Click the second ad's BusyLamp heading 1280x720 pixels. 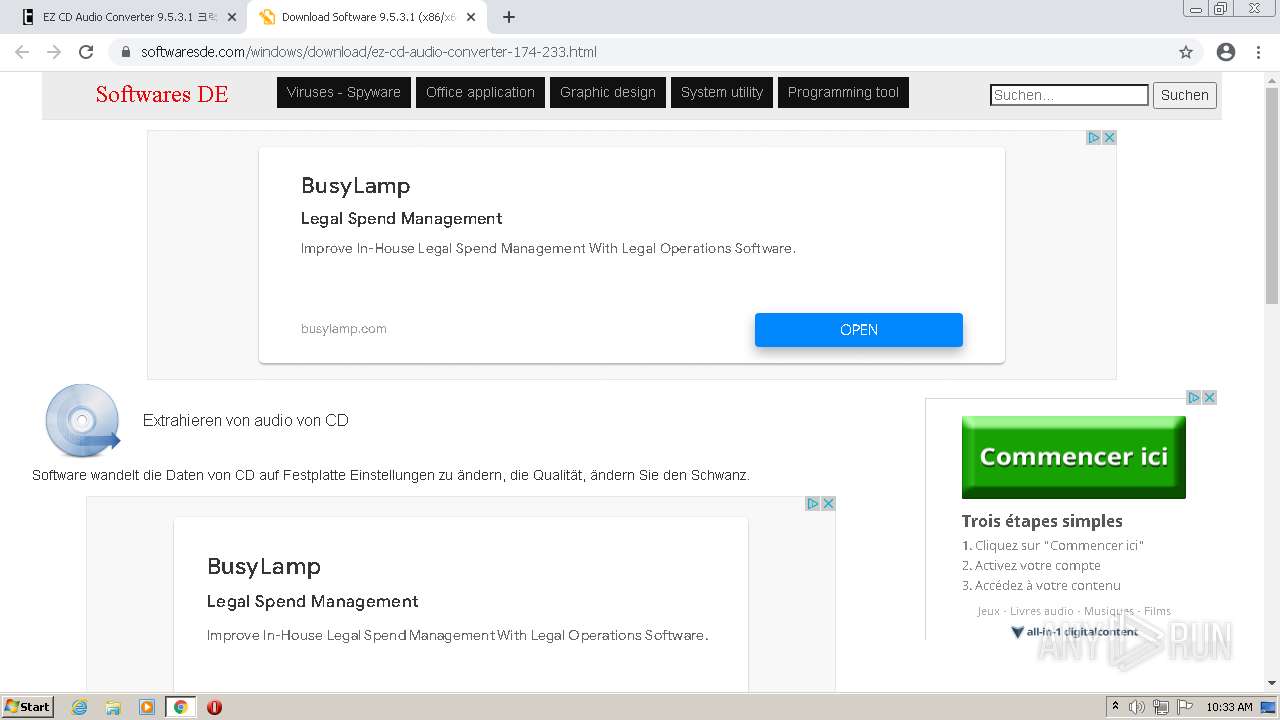coord(264,567)
